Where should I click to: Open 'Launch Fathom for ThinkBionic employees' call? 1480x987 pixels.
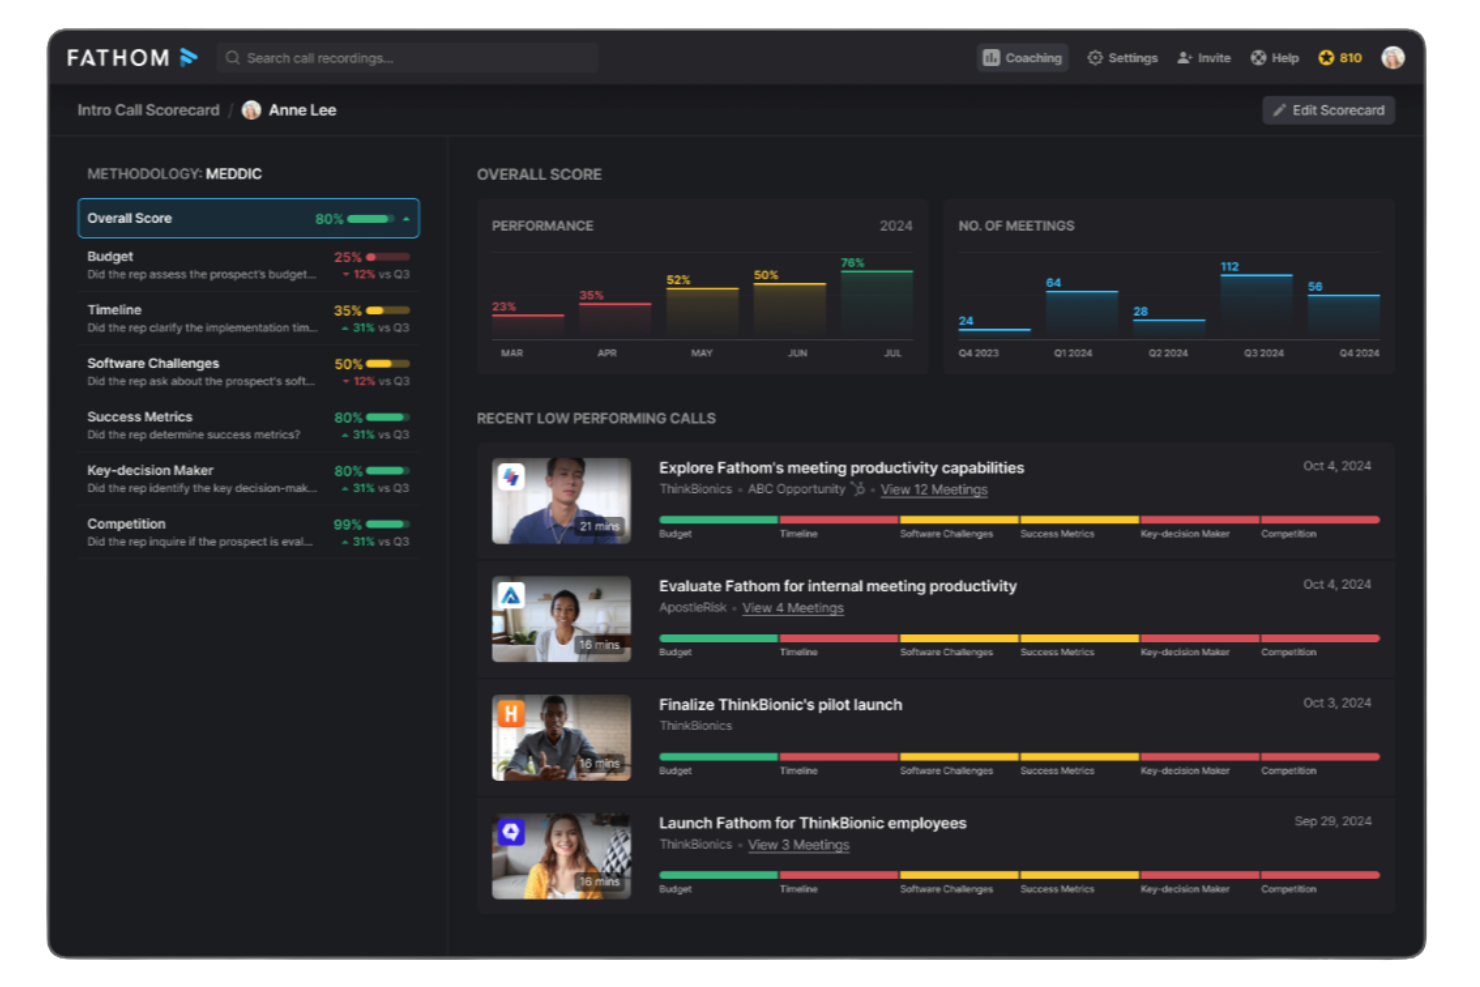pyautogui.click(x=812, y=823)
